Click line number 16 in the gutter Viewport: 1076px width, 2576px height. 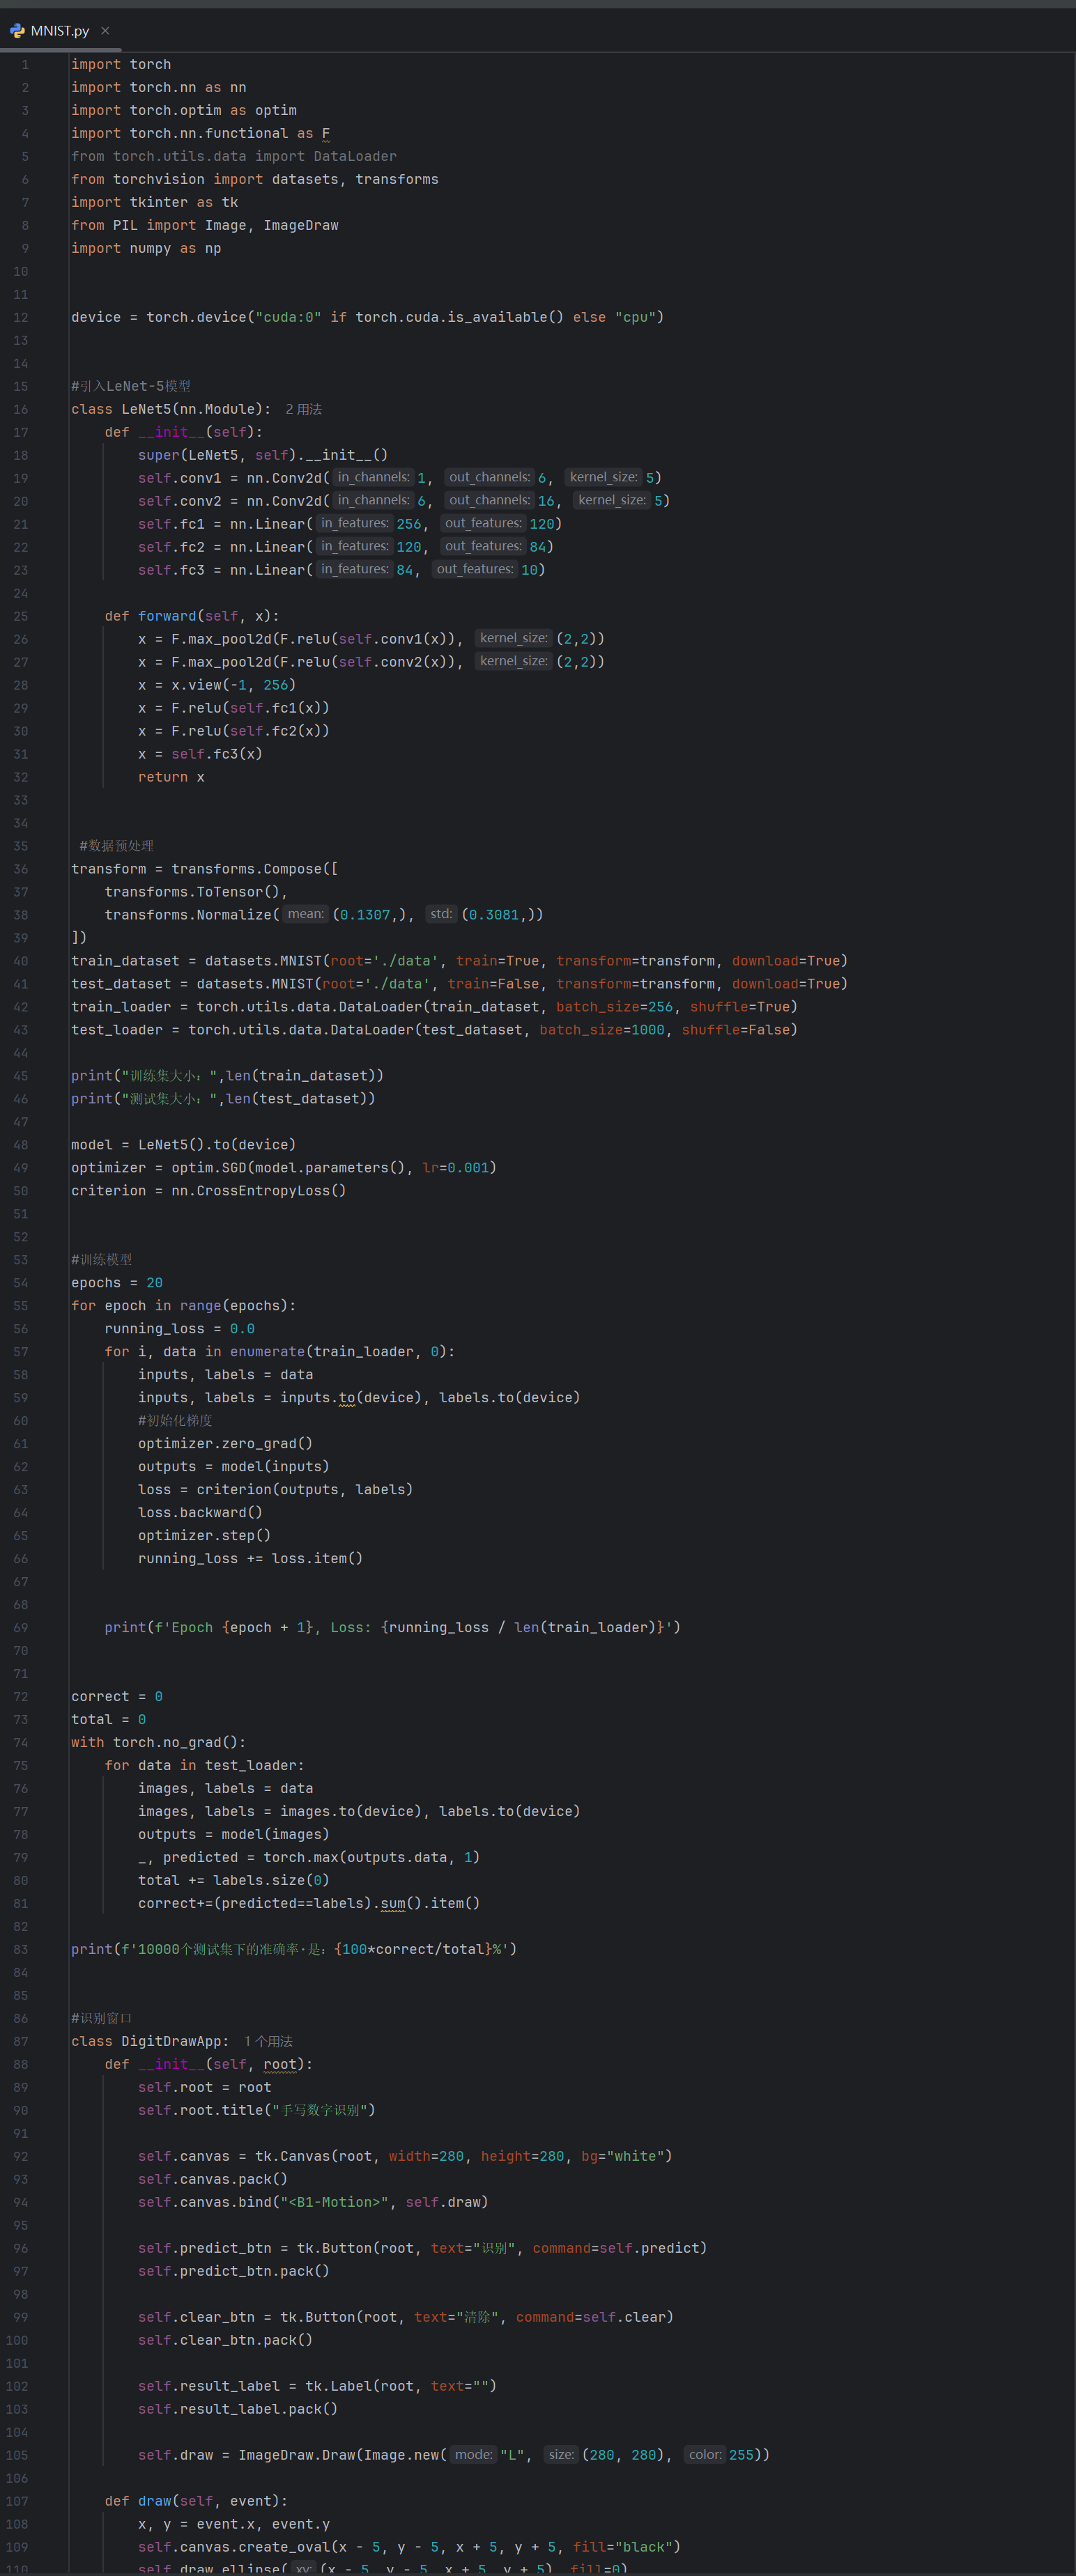pyautogui.click(x=21, y=410)
